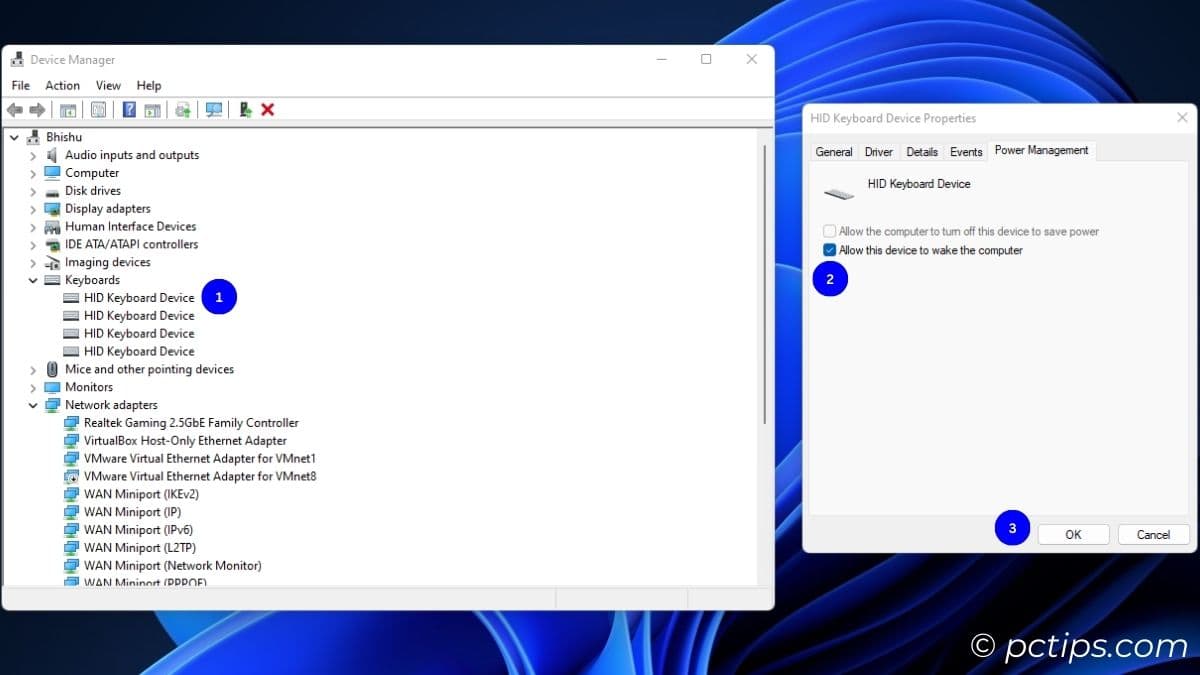
Task: Click the Help toolbar icon
Action: tap(128, 110)
